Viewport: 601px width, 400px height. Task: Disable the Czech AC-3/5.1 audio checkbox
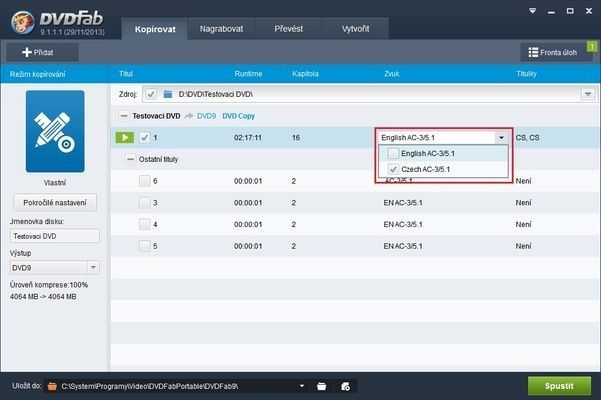click(x=393, y=169)
